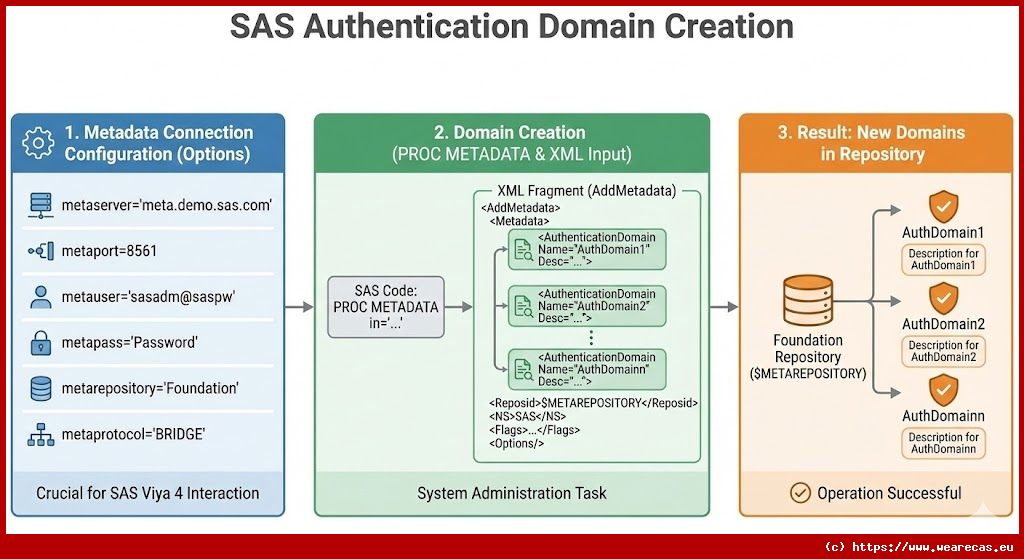This screenshot has height=559, width=1024.
Task: Click the wearecas.eu URL in footer
Action: 921,547
